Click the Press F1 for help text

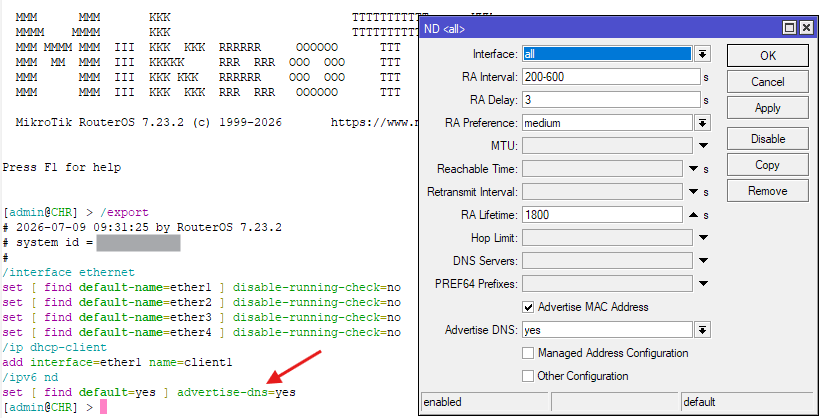coord(62,167)
